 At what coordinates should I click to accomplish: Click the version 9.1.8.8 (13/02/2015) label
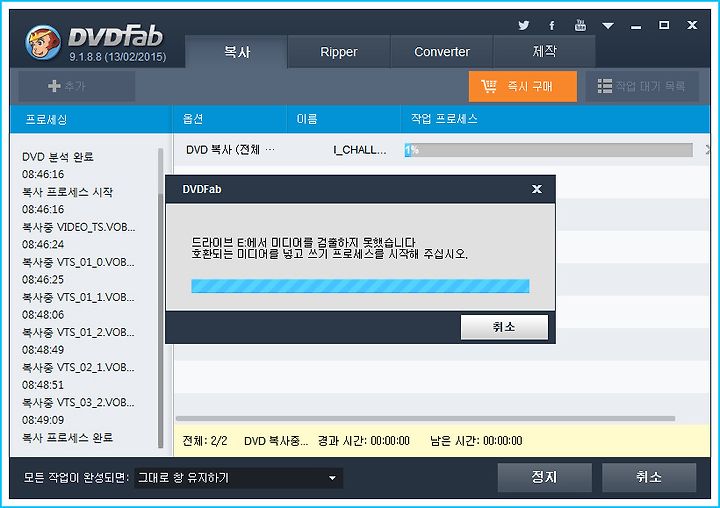coord(118,57)
